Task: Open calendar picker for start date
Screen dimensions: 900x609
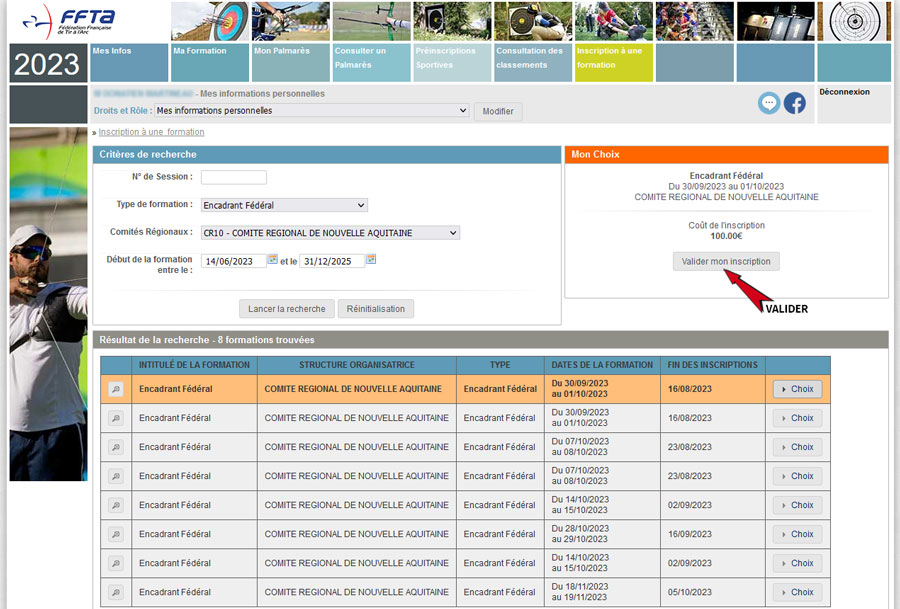Action: (272, 260)
